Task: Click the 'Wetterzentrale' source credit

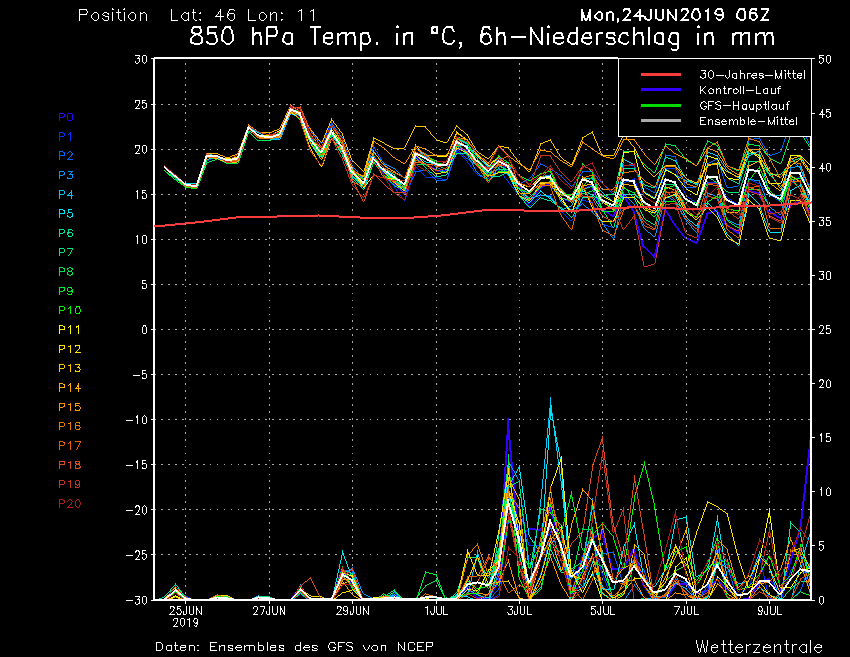Action: click(759, 647)
